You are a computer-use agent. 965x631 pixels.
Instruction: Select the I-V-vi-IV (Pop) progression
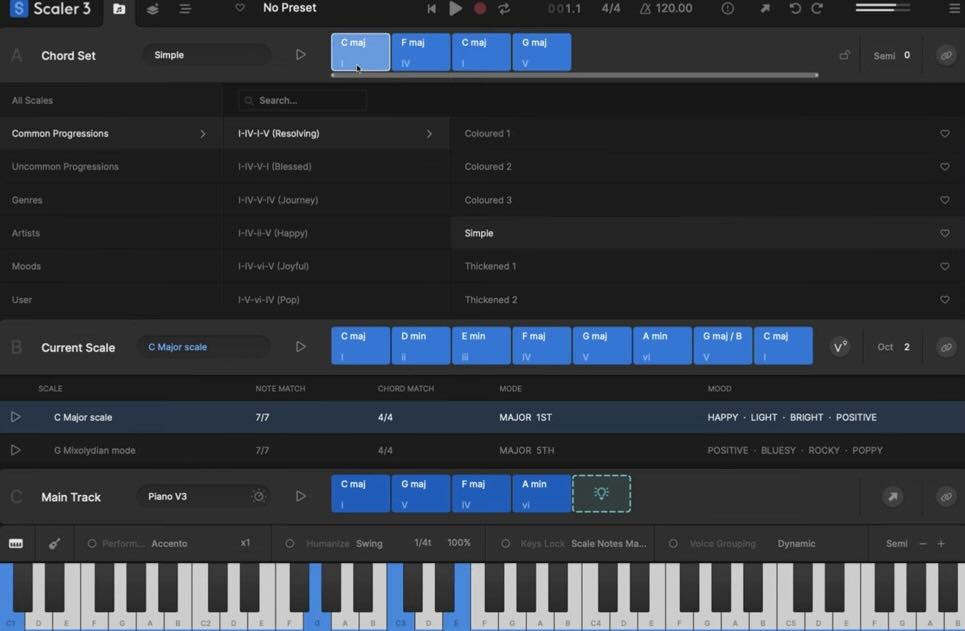coord(269,300)
